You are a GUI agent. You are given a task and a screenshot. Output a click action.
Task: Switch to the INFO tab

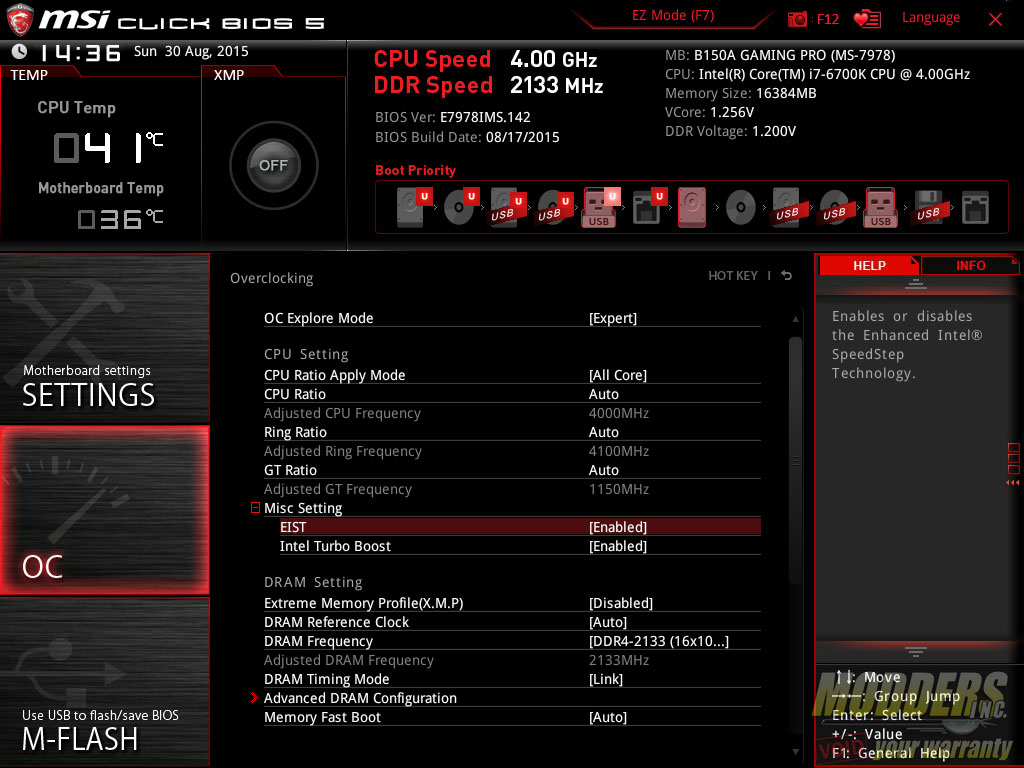(x=970, y=265)
